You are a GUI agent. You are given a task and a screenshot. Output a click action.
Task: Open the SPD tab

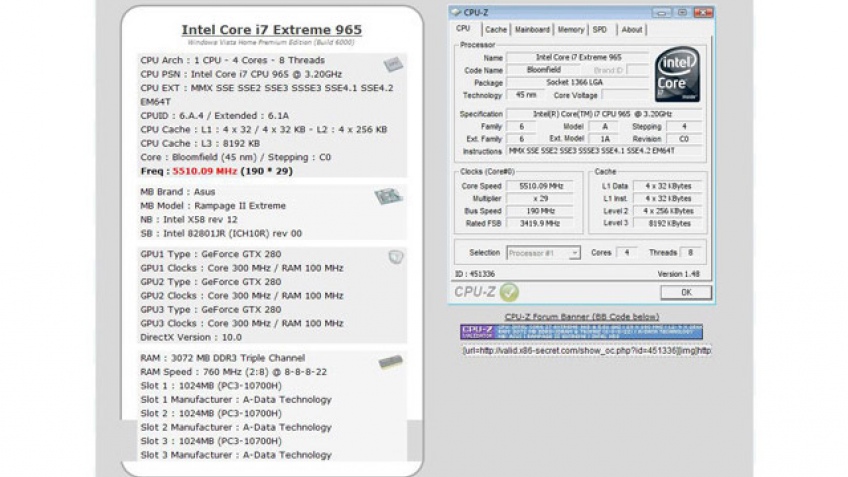click(x=600, y=30)
